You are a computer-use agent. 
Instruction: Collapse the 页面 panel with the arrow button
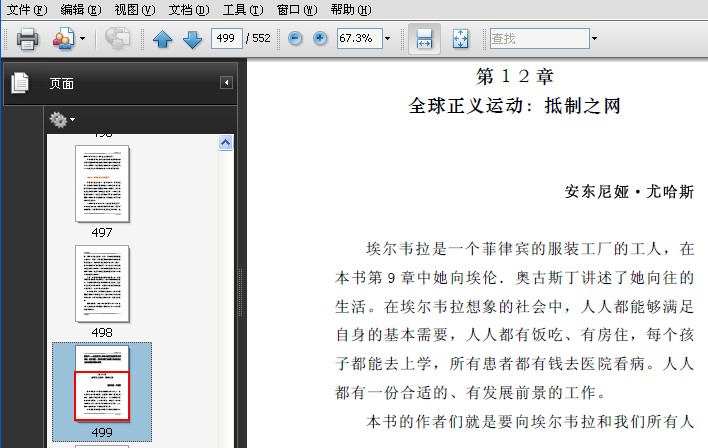pos(226,83)
